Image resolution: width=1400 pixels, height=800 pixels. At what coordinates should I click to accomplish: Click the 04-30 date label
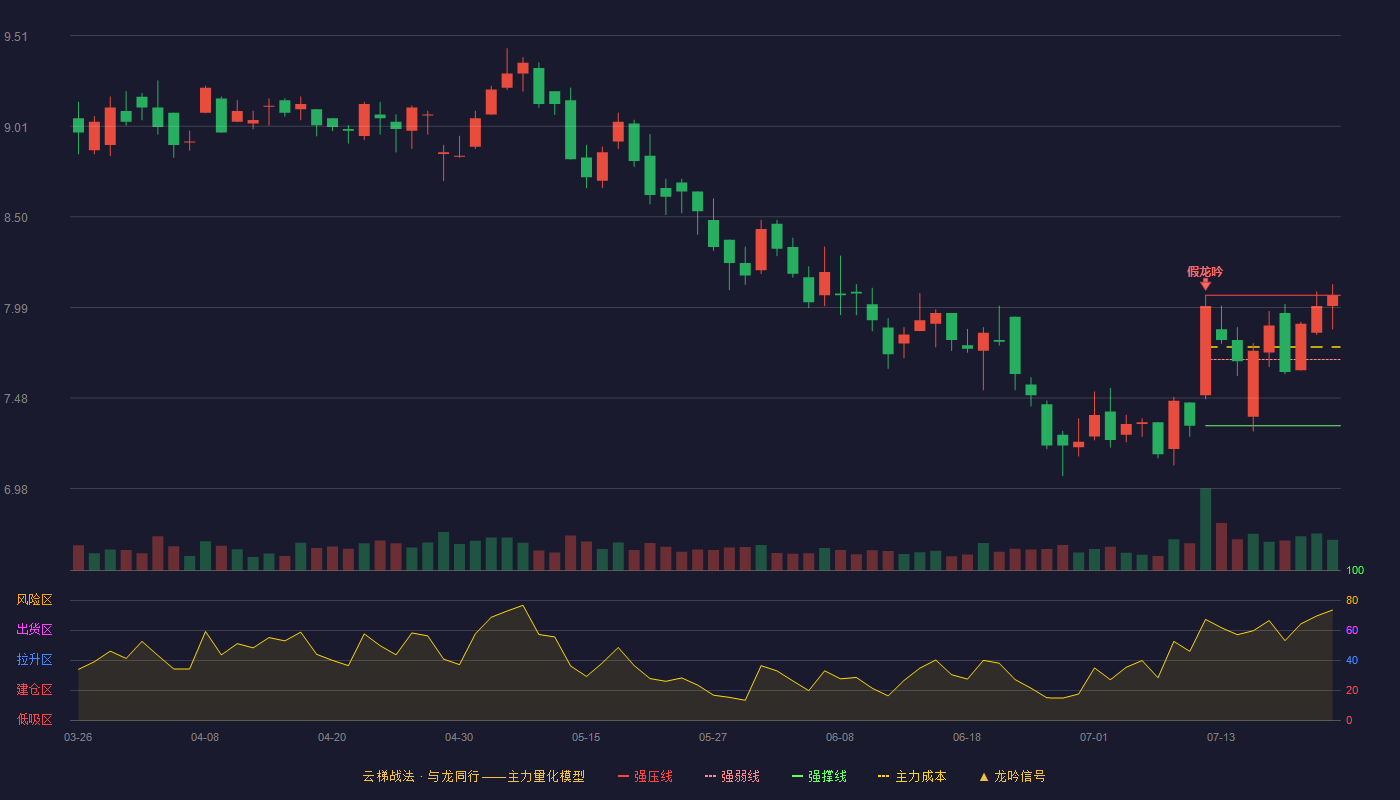tap(459, 737)
